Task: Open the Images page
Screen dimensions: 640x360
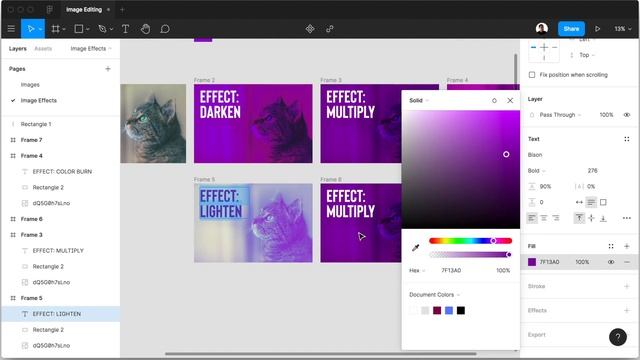Action: [x=30, y=84]
